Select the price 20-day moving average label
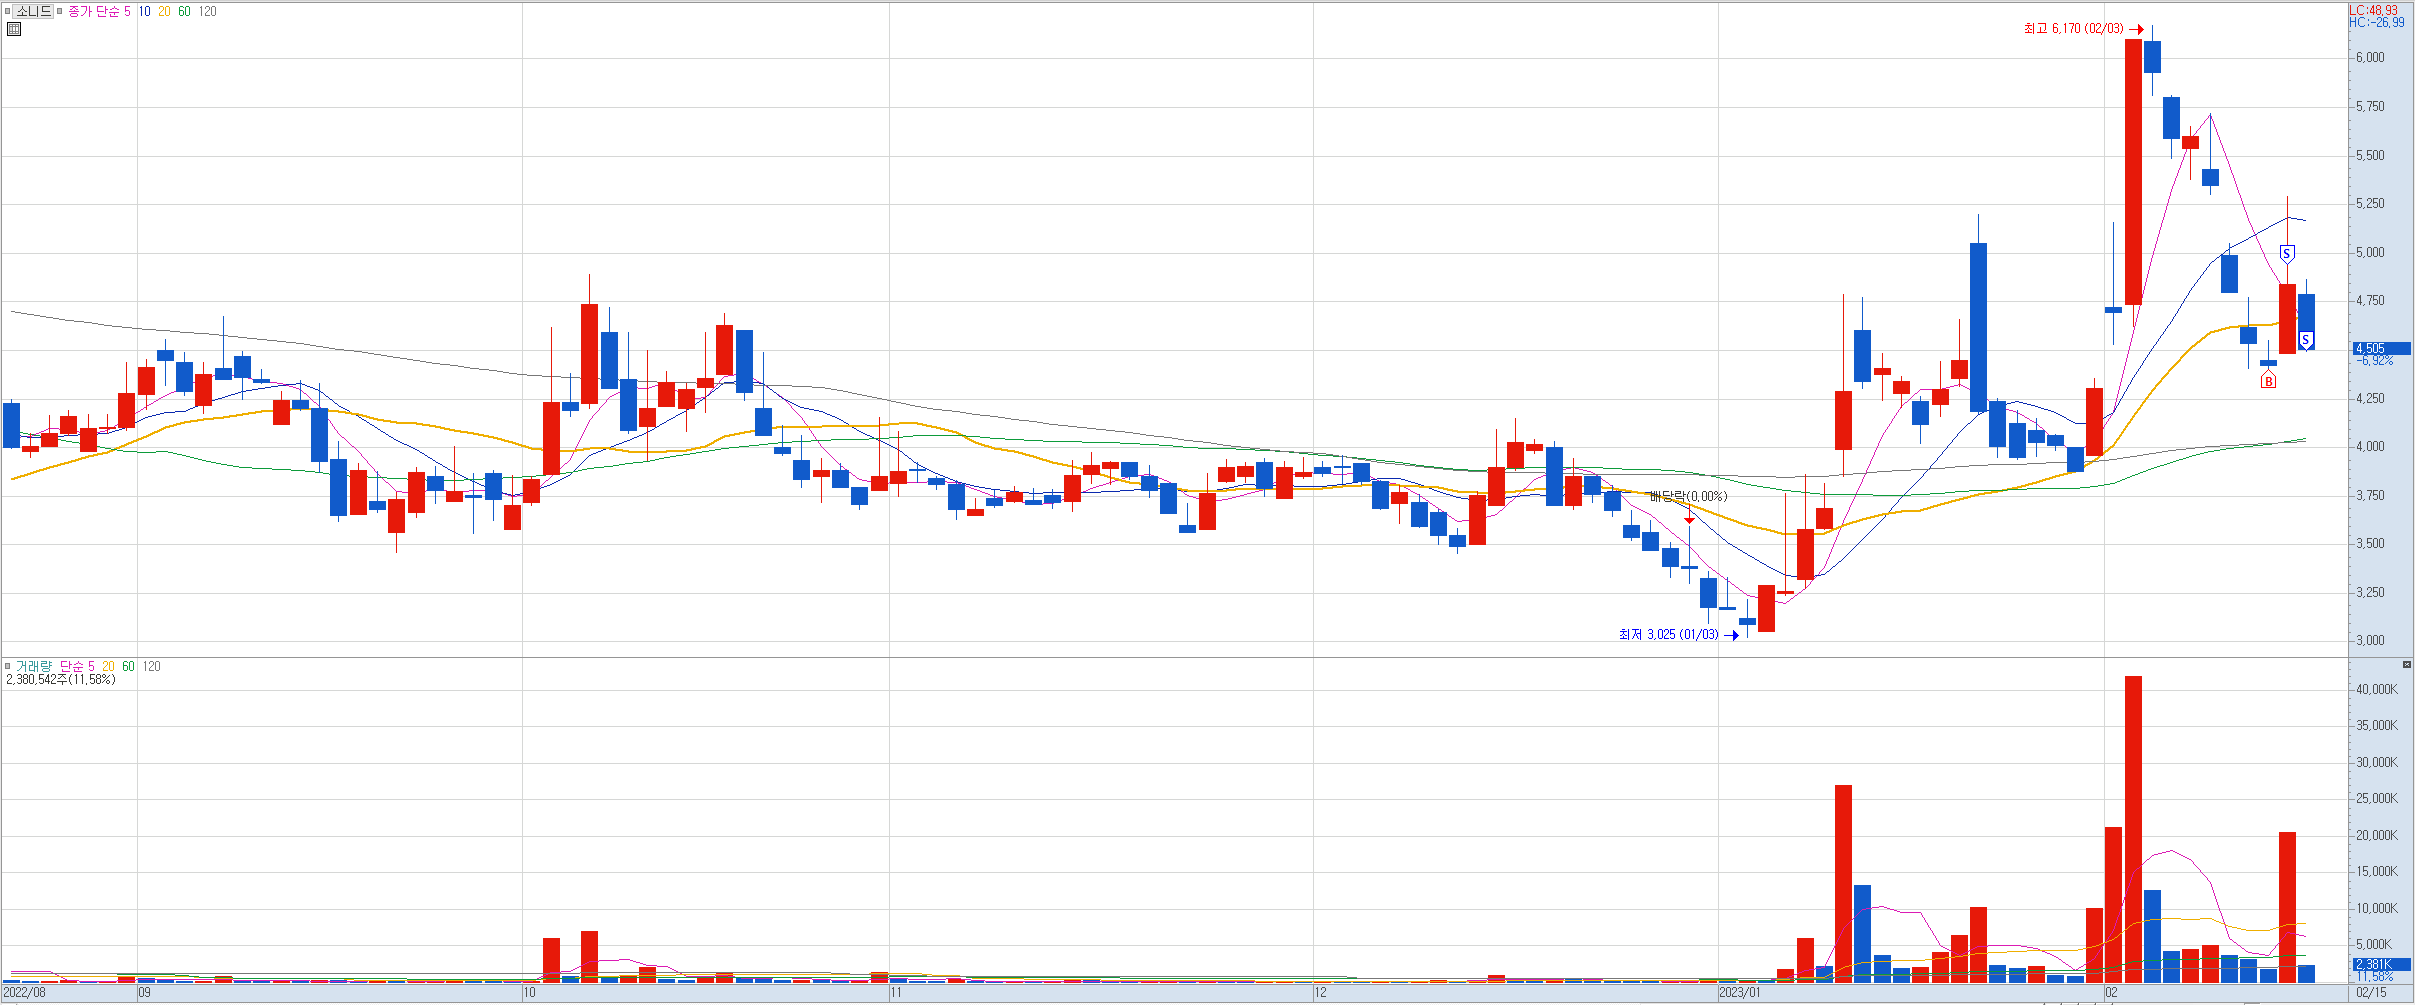2415x1005 pixels. pyautogui.click(x=164, y=11)
